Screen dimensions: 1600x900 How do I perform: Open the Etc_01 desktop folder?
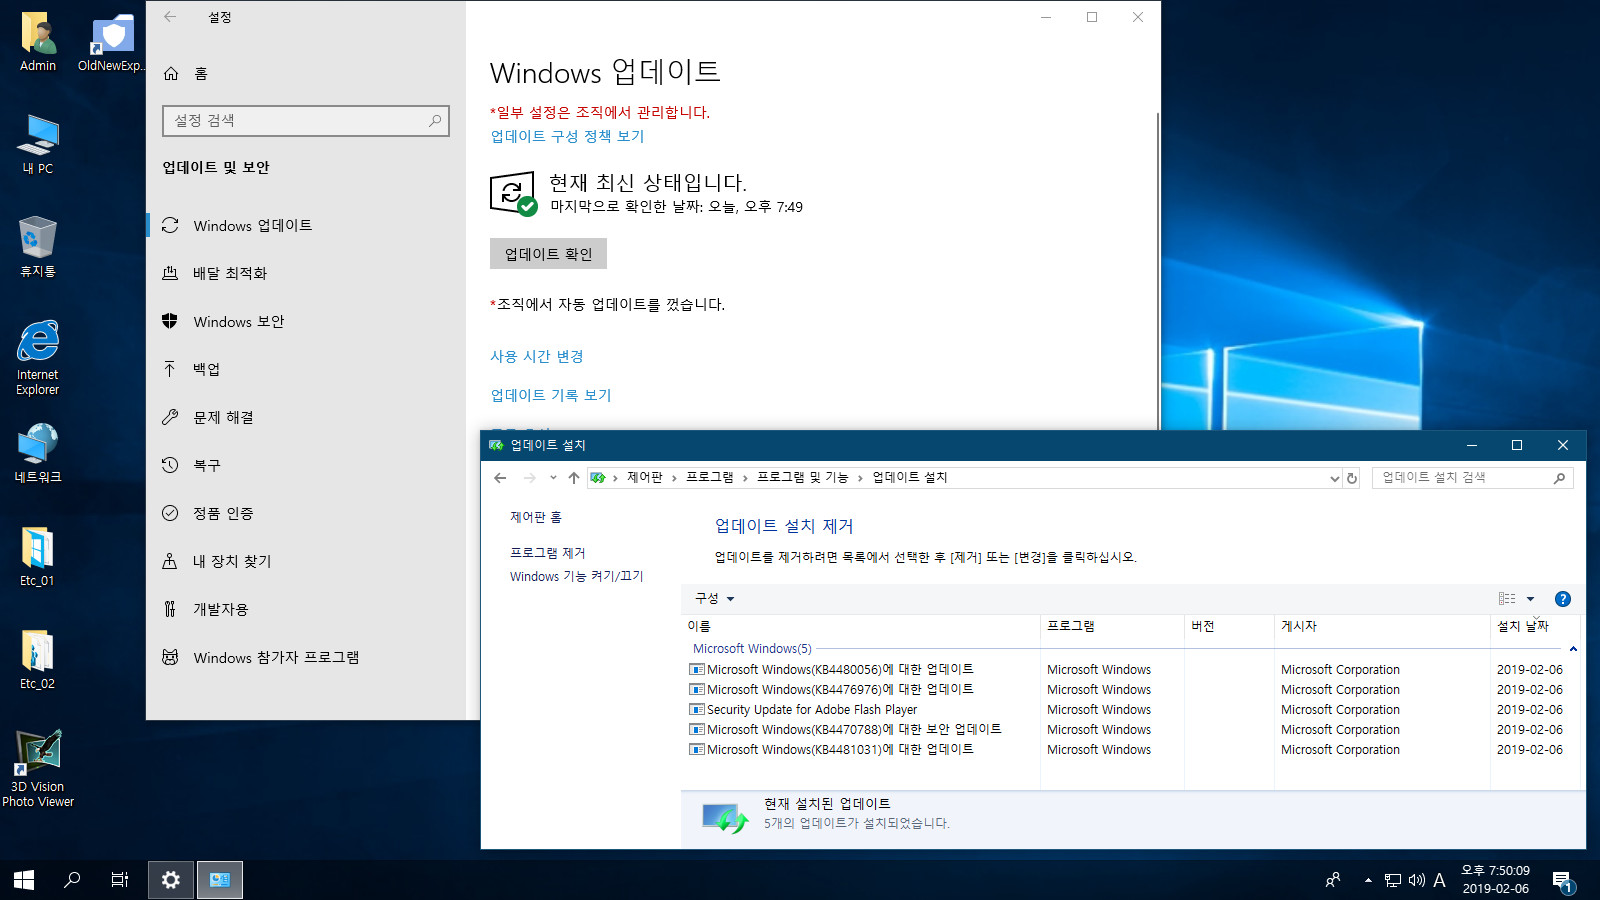click(x=38, y=556)
